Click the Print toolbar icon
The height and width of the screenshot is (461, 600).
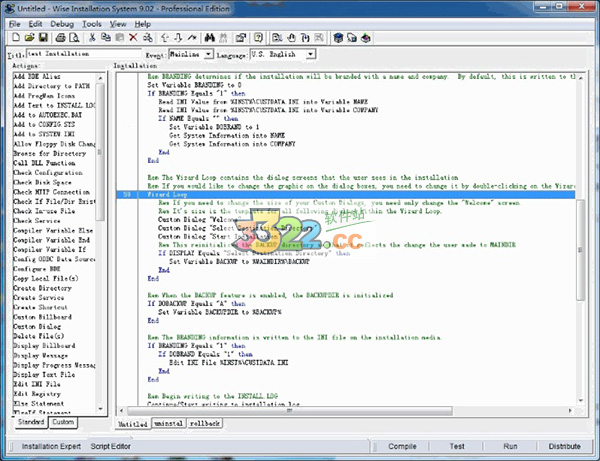60,37
